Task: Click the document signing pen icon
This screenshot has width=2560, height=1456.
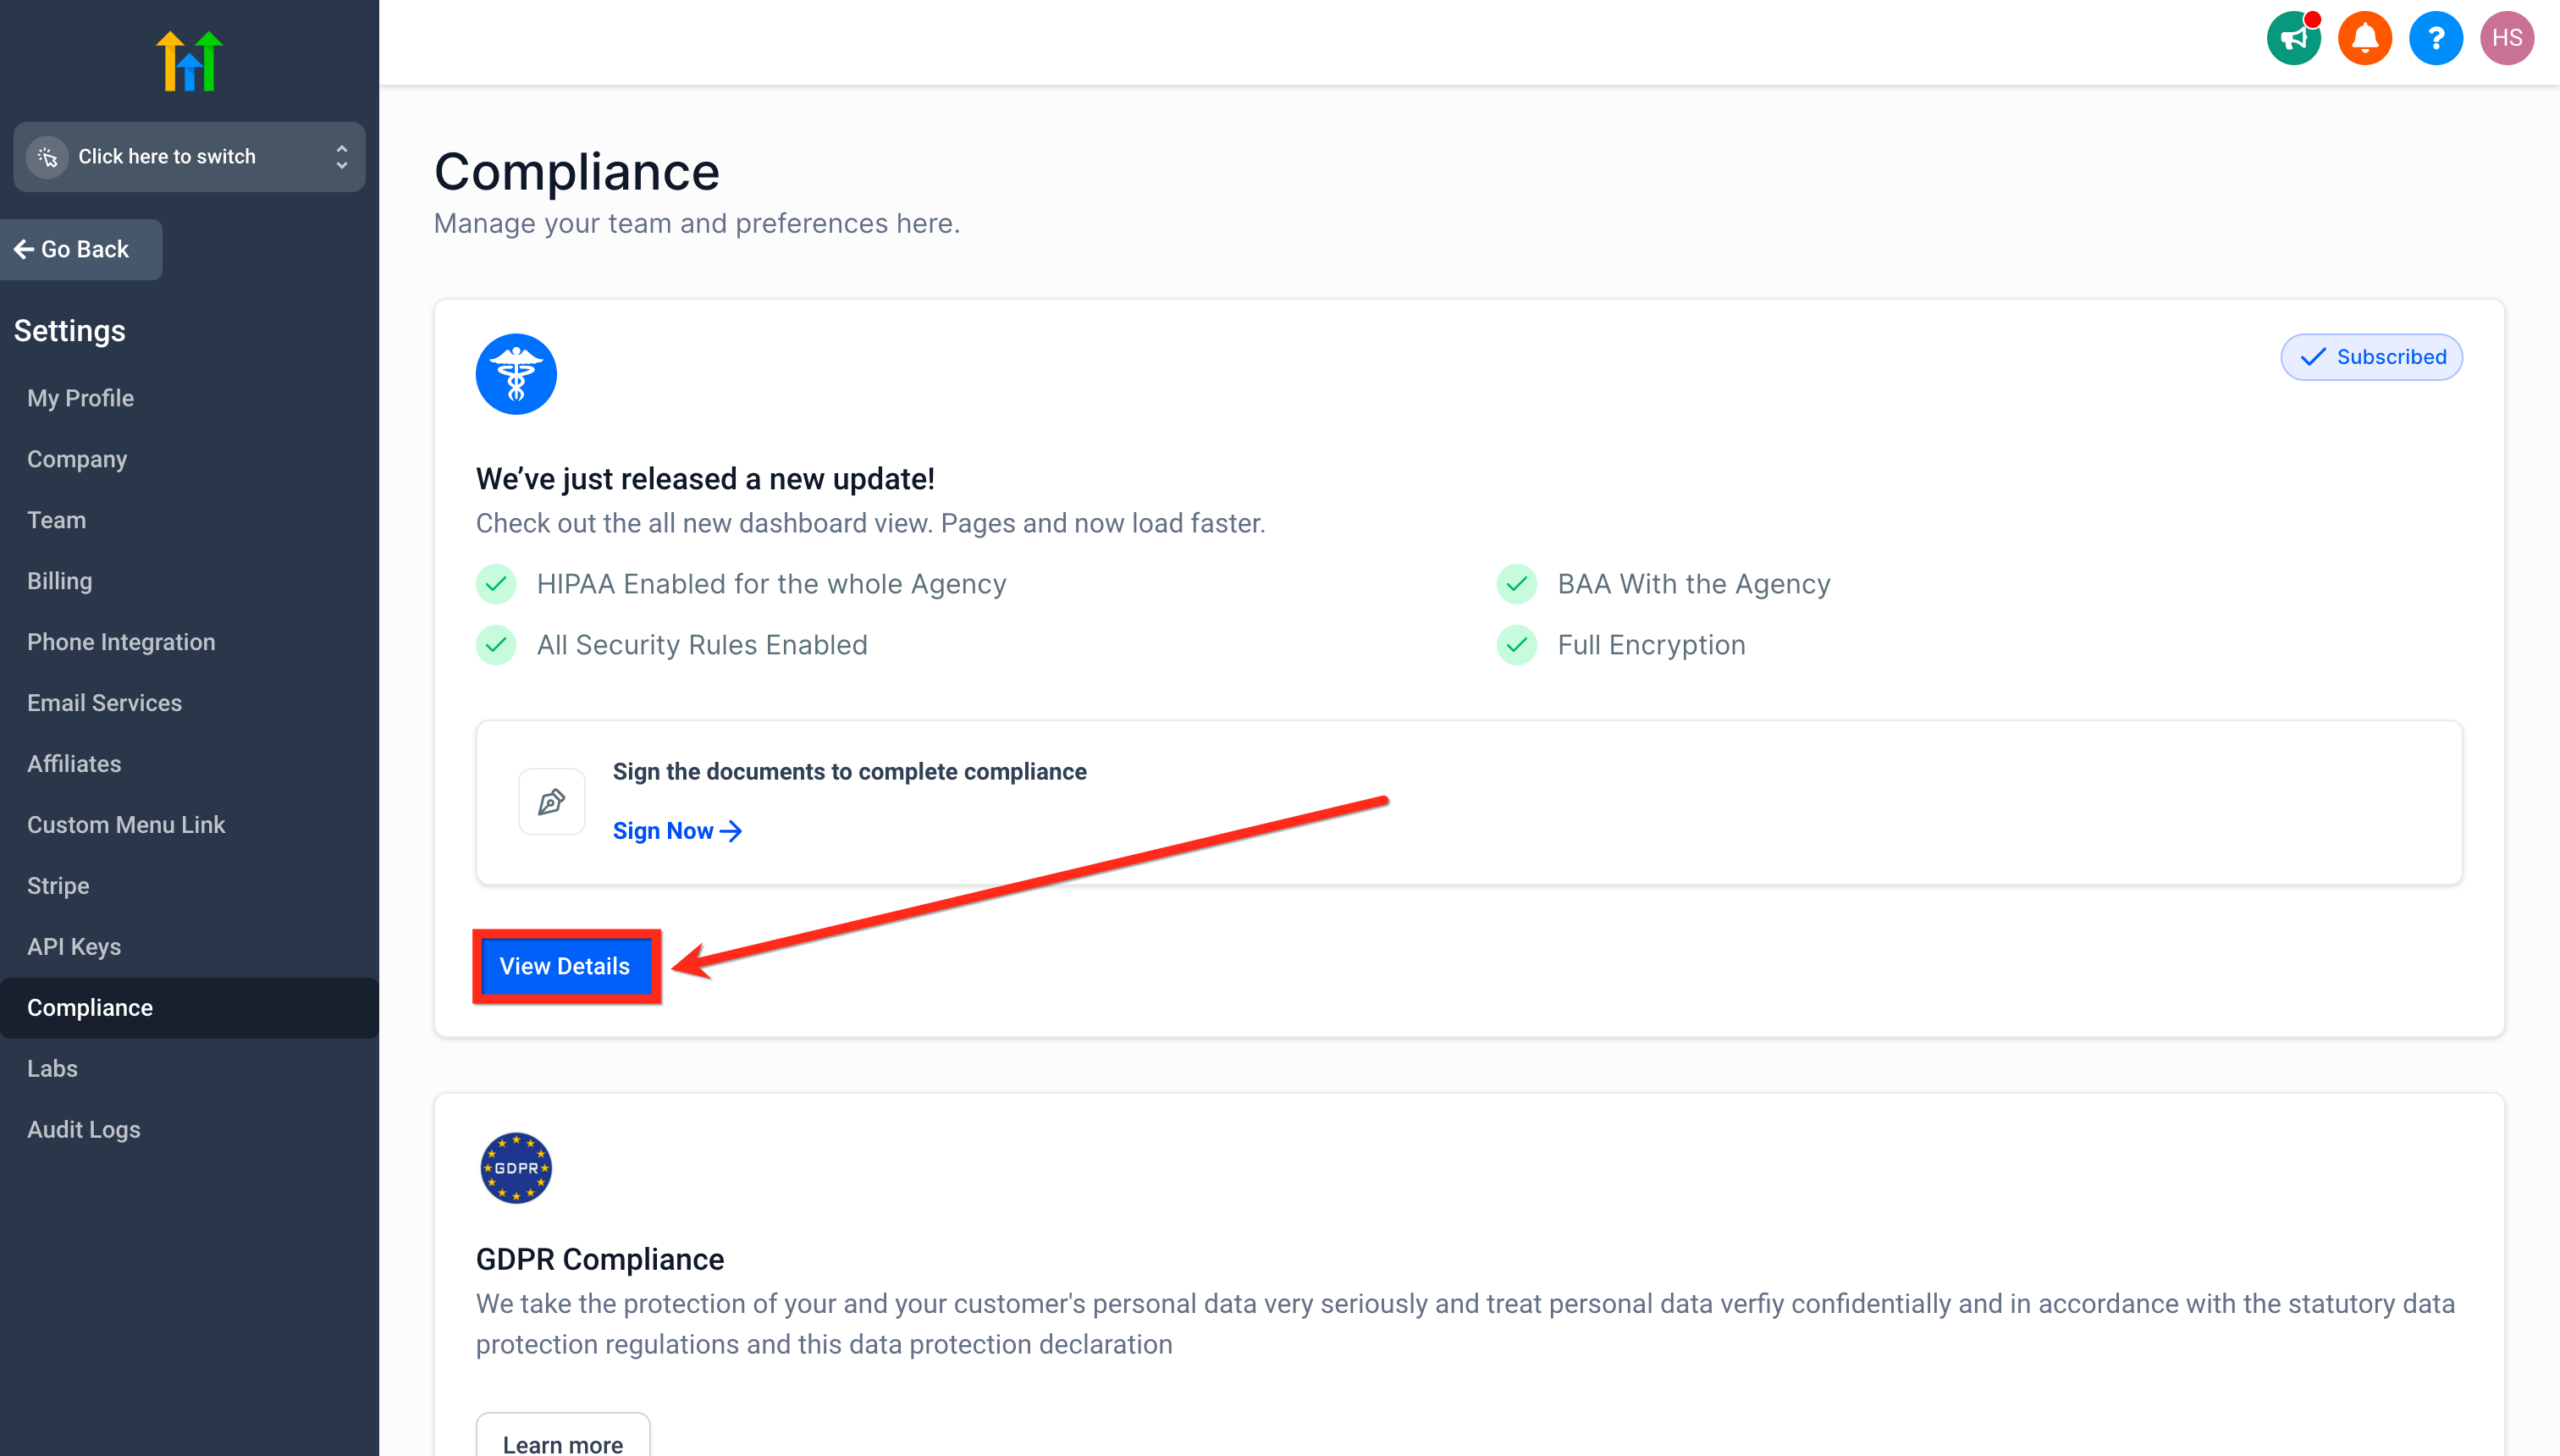Action: [551, 800]
